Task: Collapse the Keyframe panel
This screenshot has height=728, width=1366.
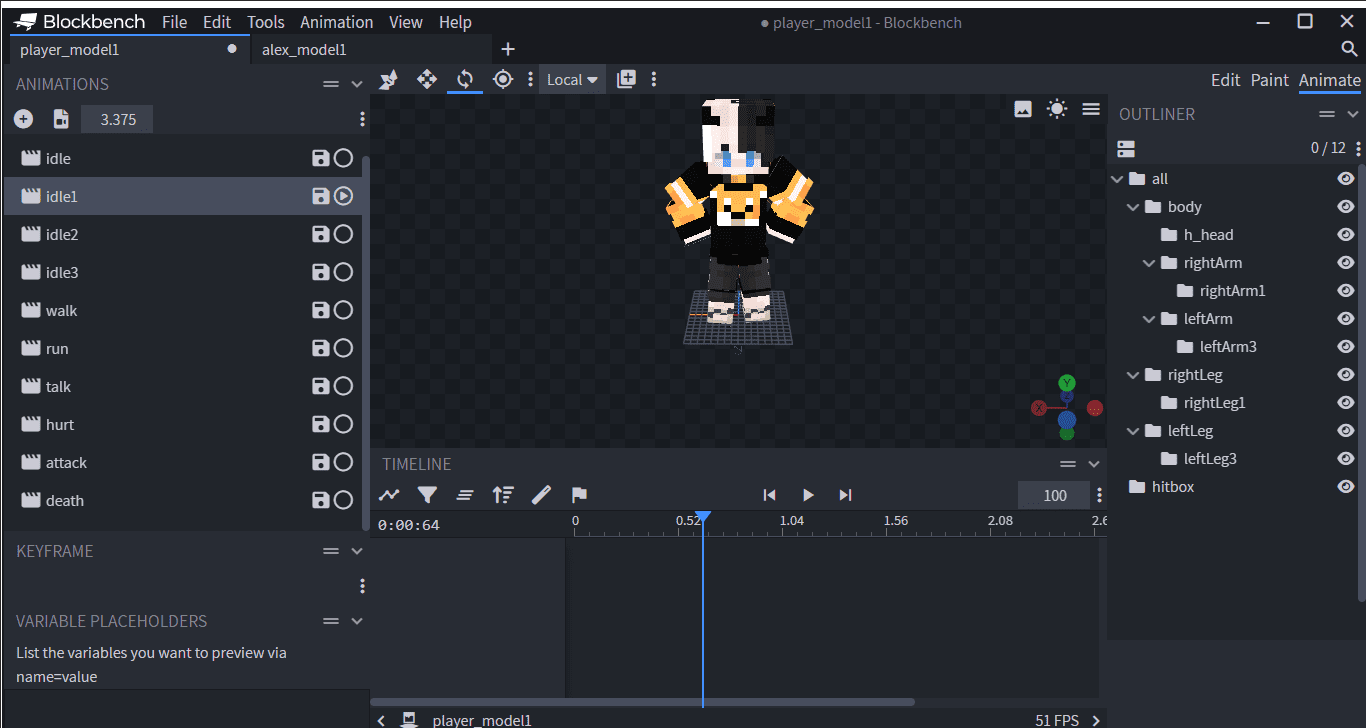Action: point(357,551)
